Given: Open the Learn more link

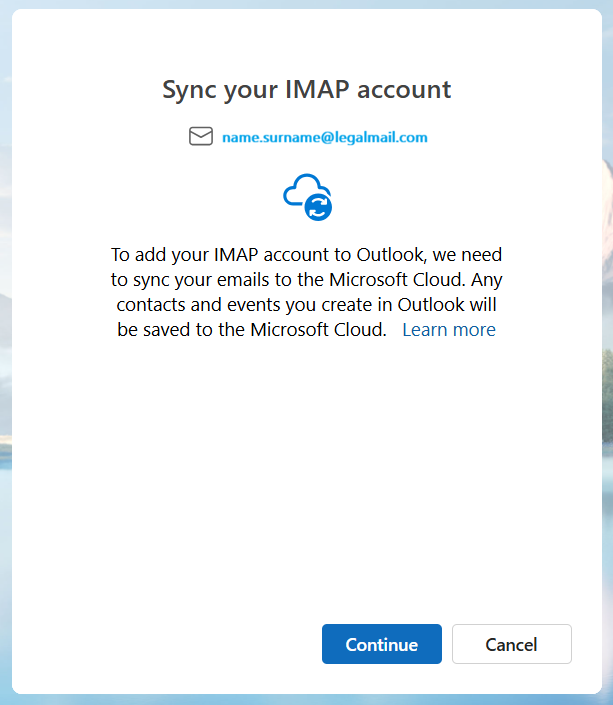Looking at the screenshot, I should coord(448,329).
